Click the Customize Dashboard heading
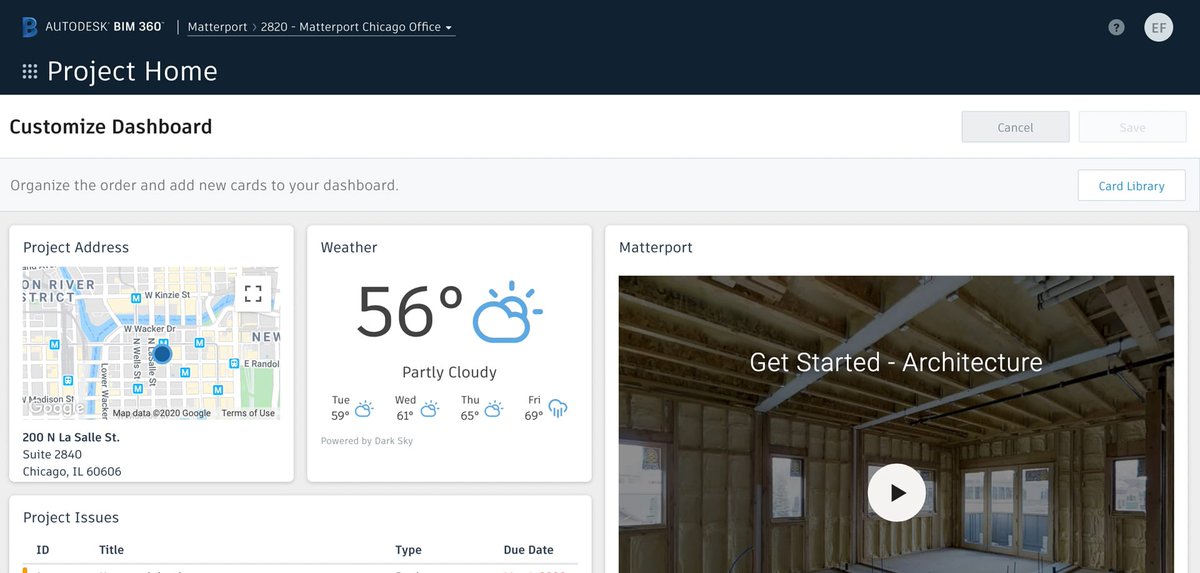 click(x=111, y=127)
